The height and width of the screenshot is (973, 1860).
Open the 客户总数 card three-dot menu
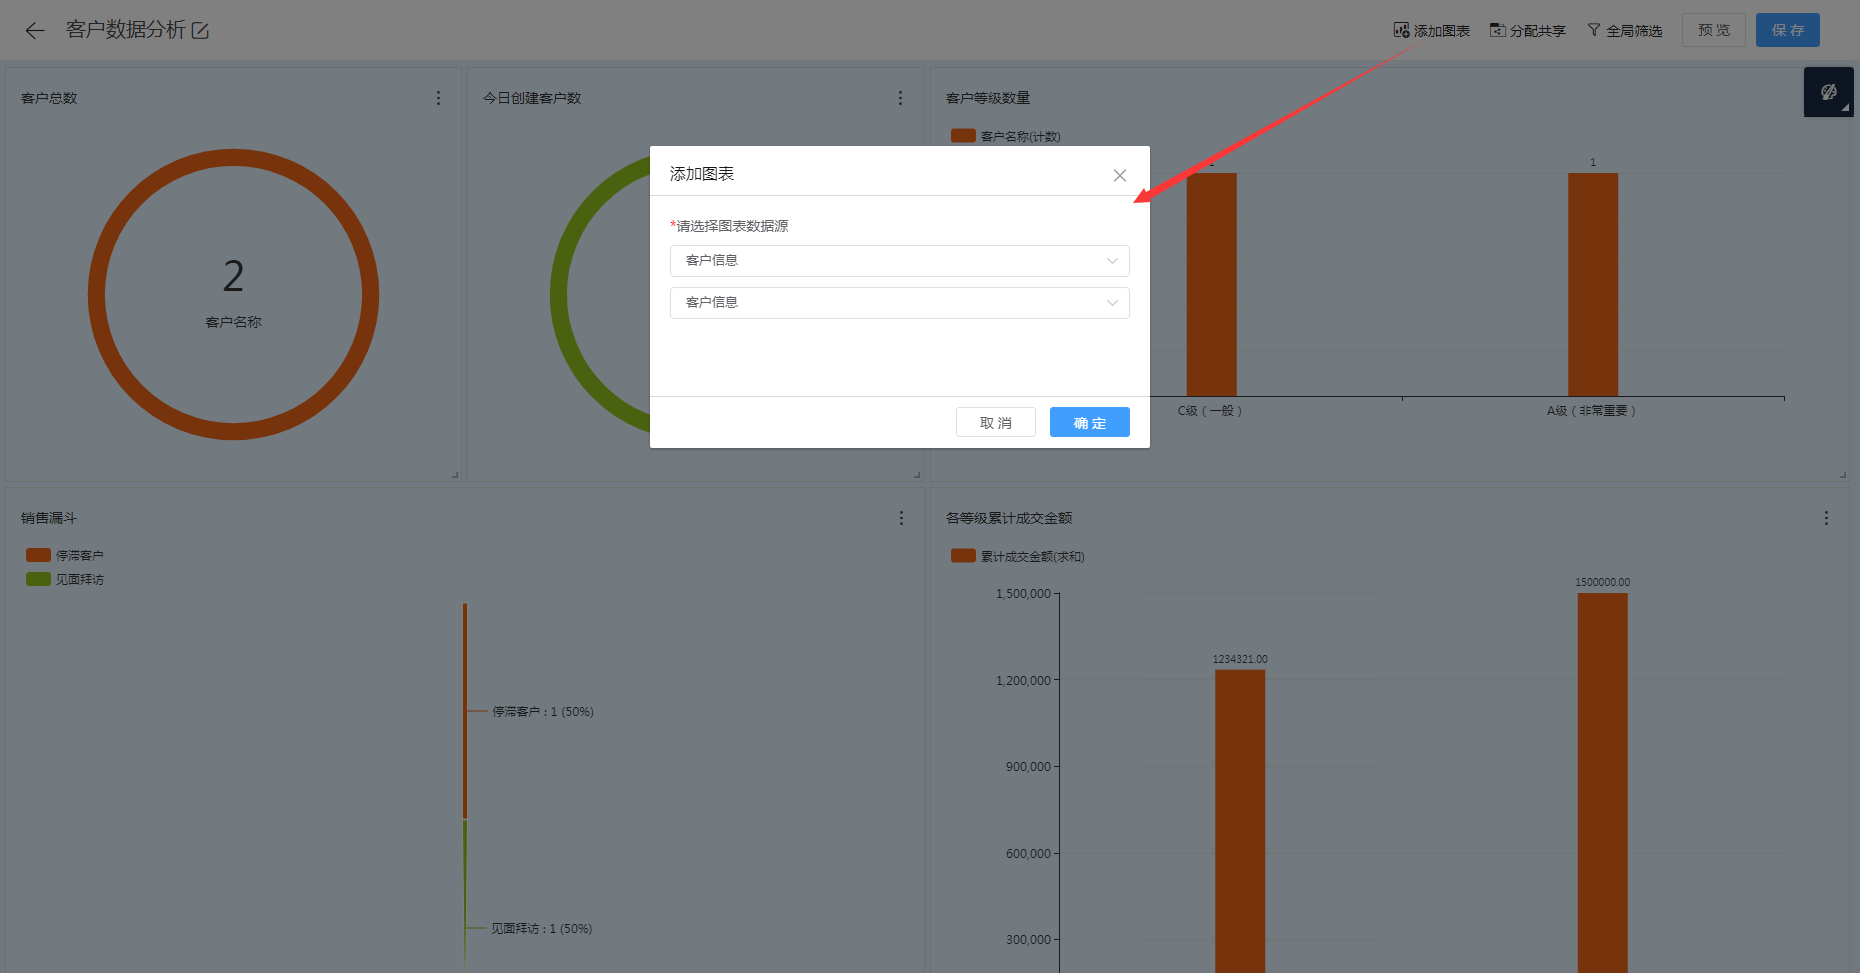pos(438,98)
